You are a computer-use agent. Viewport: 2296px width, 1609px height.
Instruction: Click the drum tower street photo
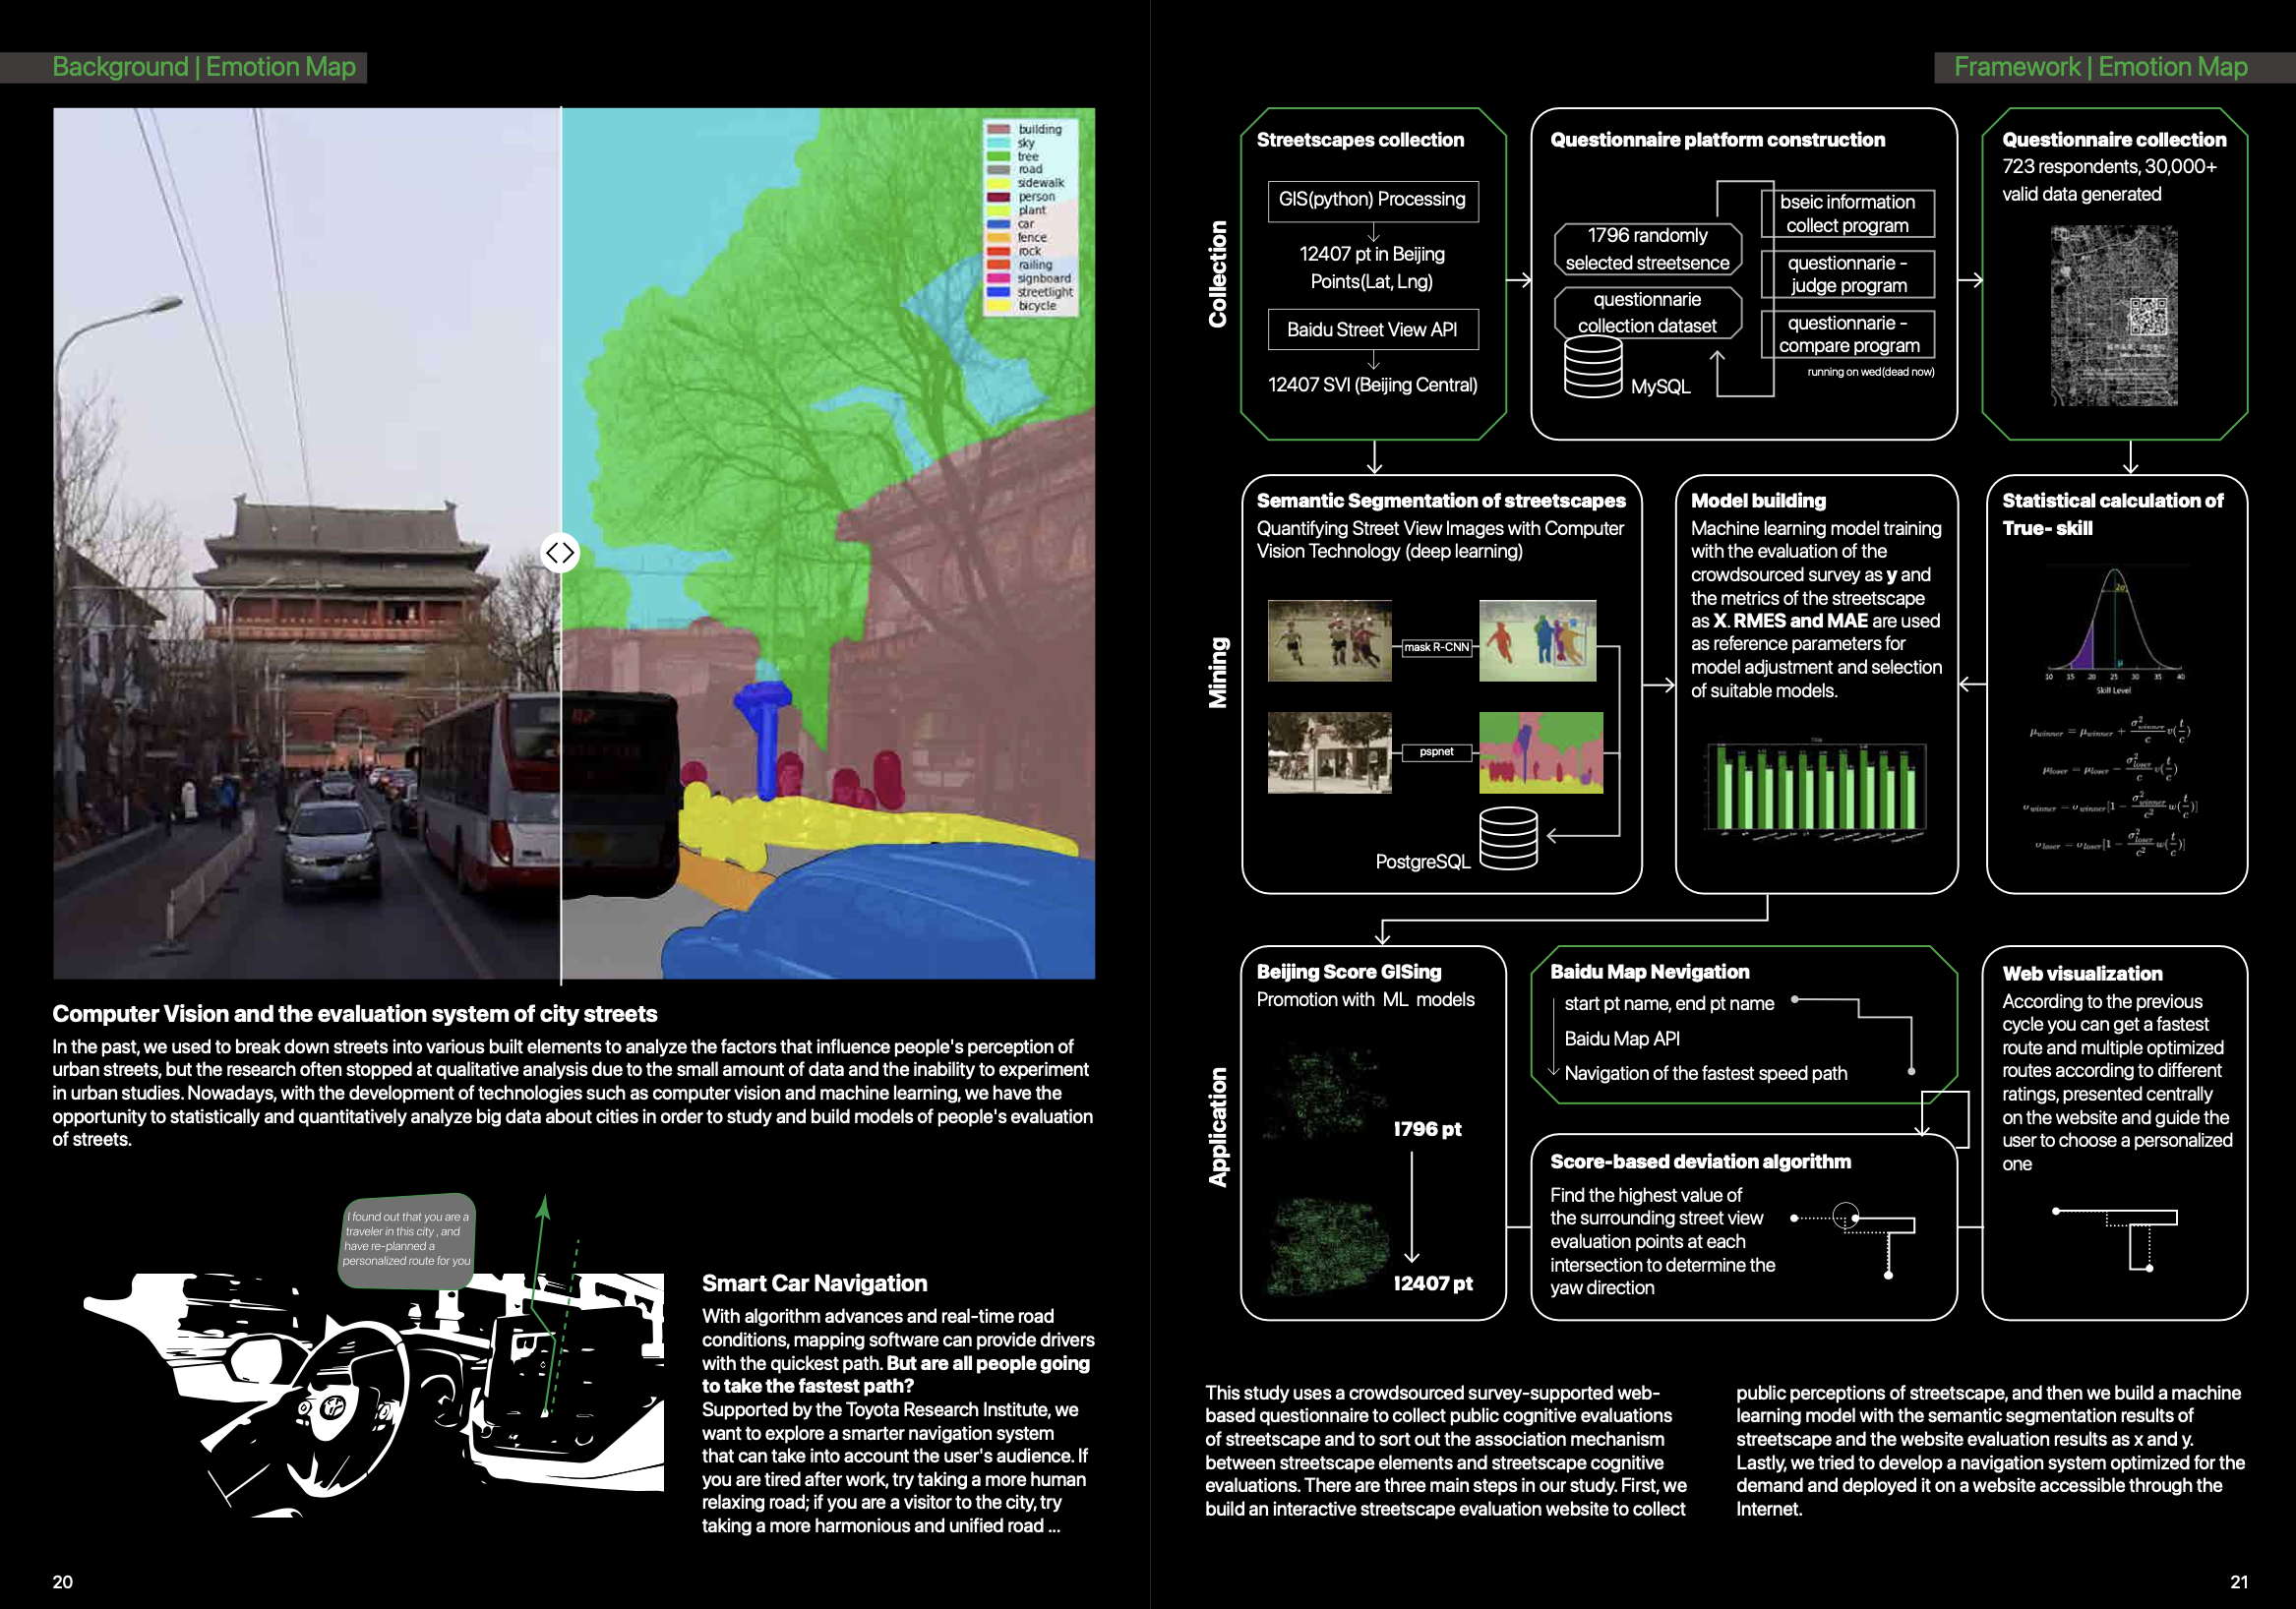click(x=306, y=543)
